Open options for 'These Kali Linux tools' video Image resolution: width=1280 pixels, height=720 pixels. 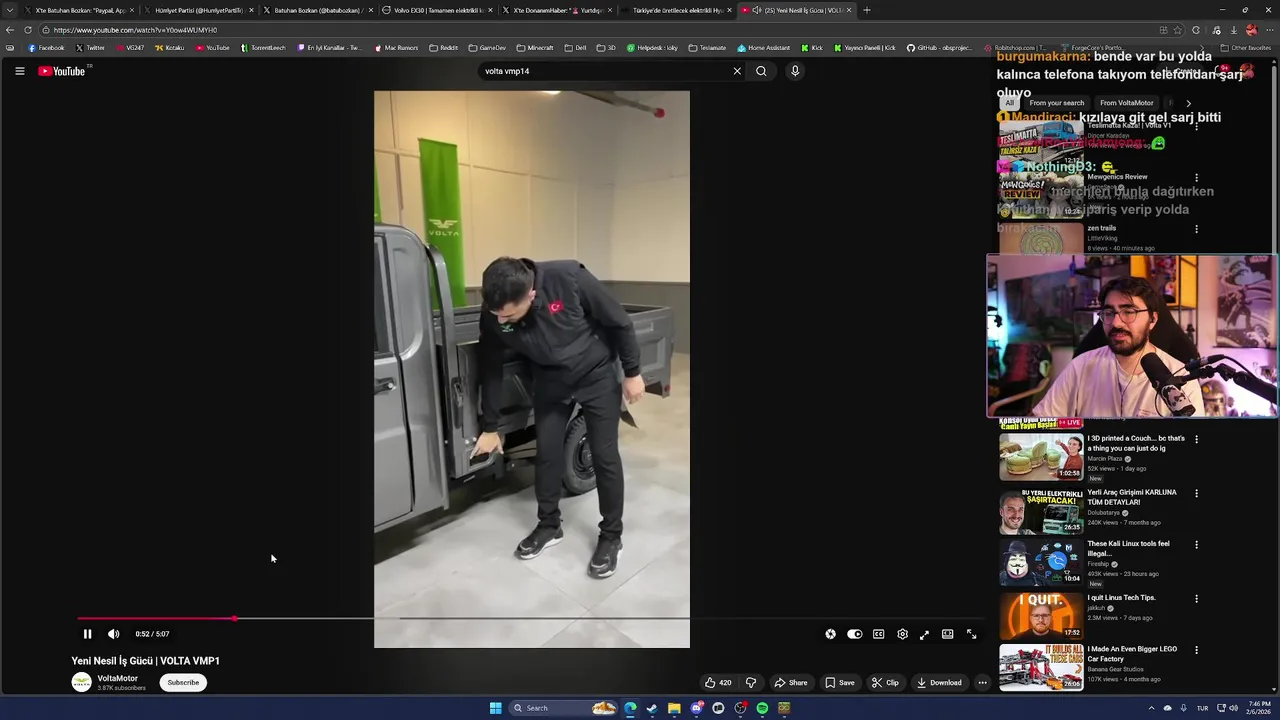(1196, 545)
